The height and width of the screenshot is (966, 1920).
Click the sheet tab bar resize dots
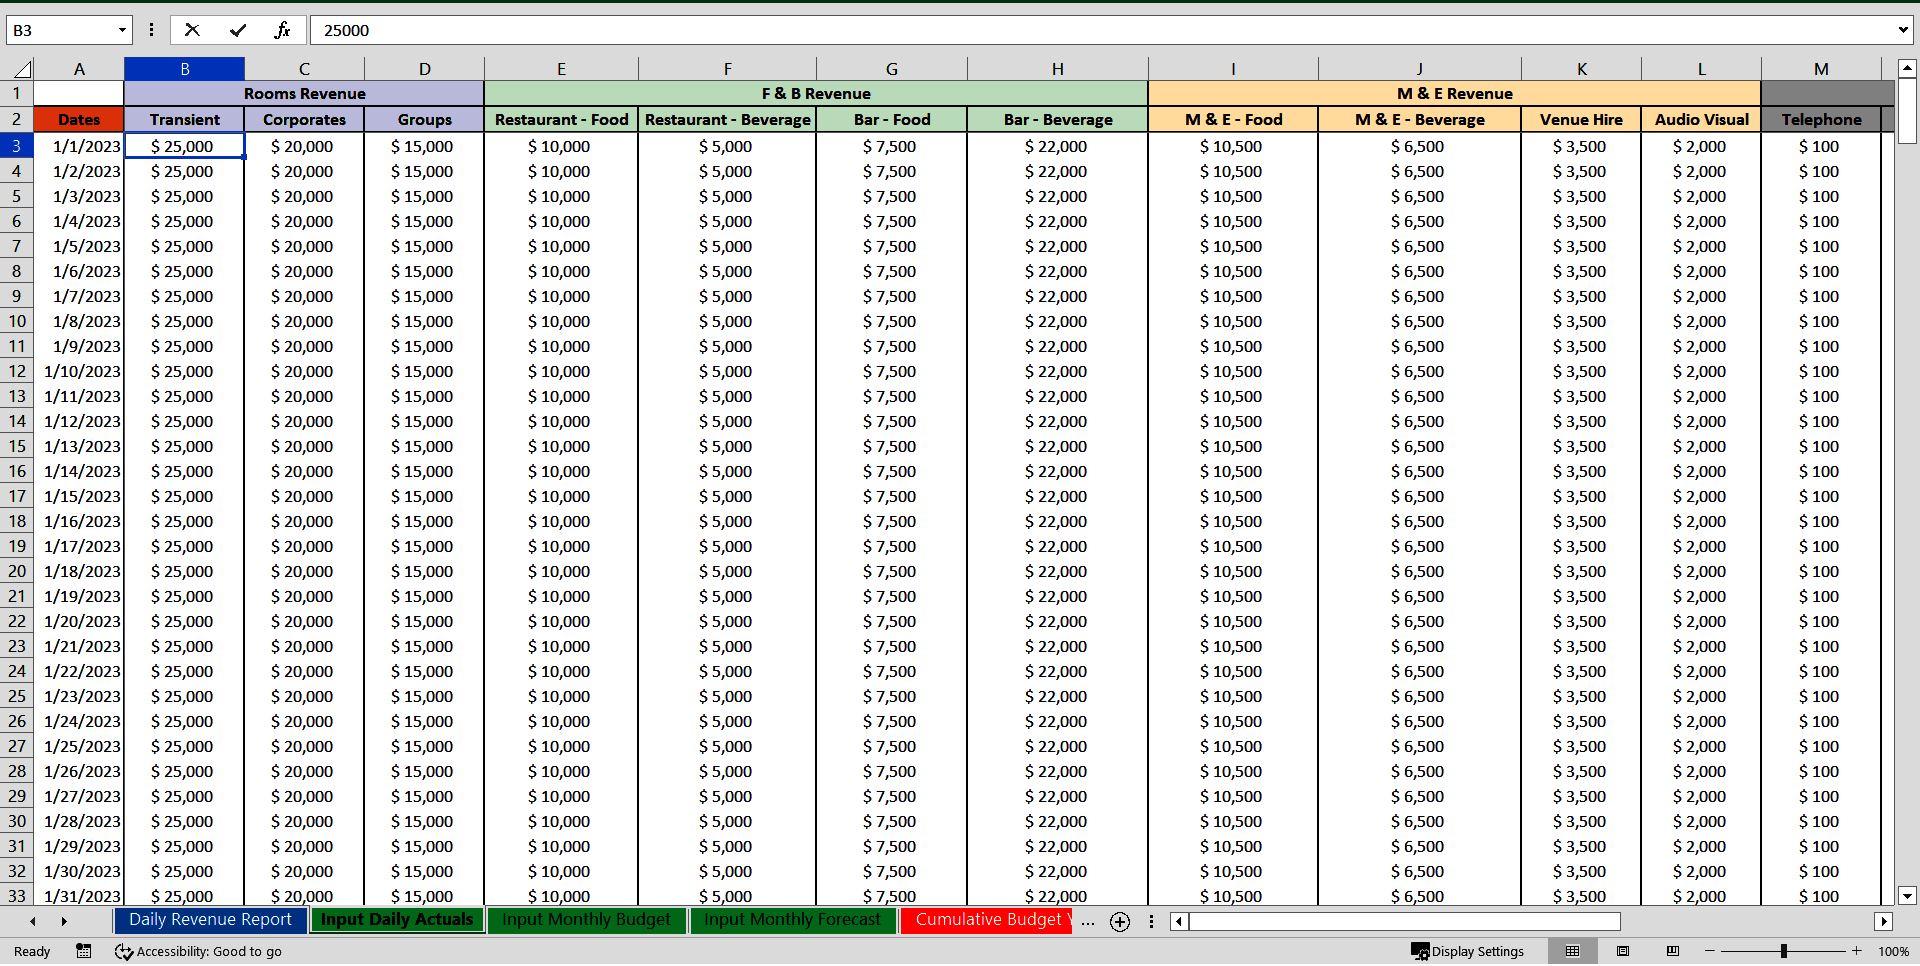pos(1151,922)
